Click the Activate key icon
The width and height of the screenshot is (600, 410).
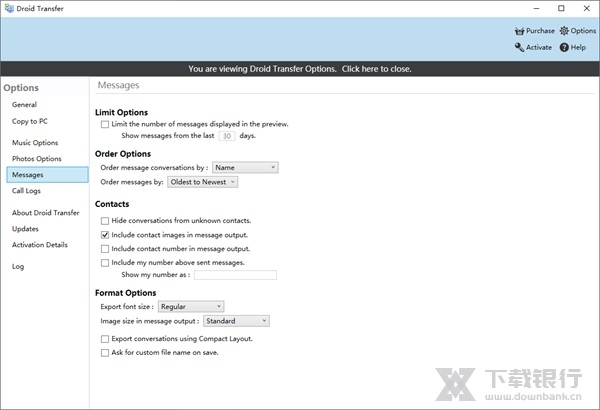click(519, 47)
